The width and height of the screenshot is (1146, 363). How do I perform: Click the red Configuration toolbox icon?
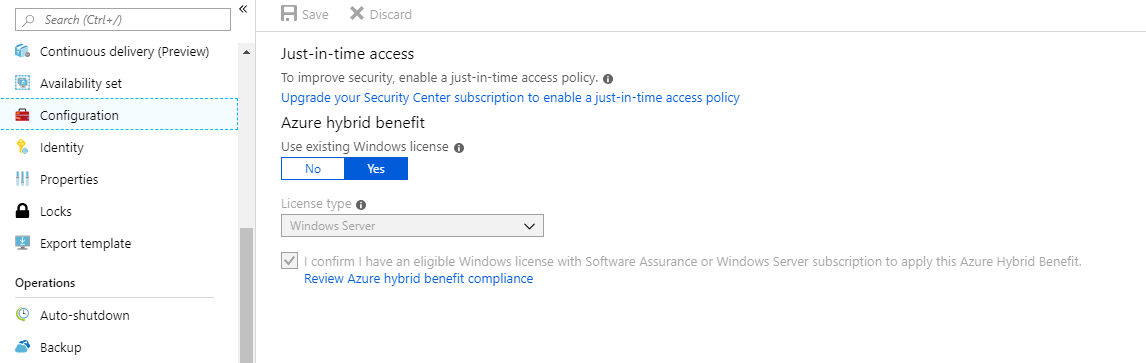coord(23,115)
